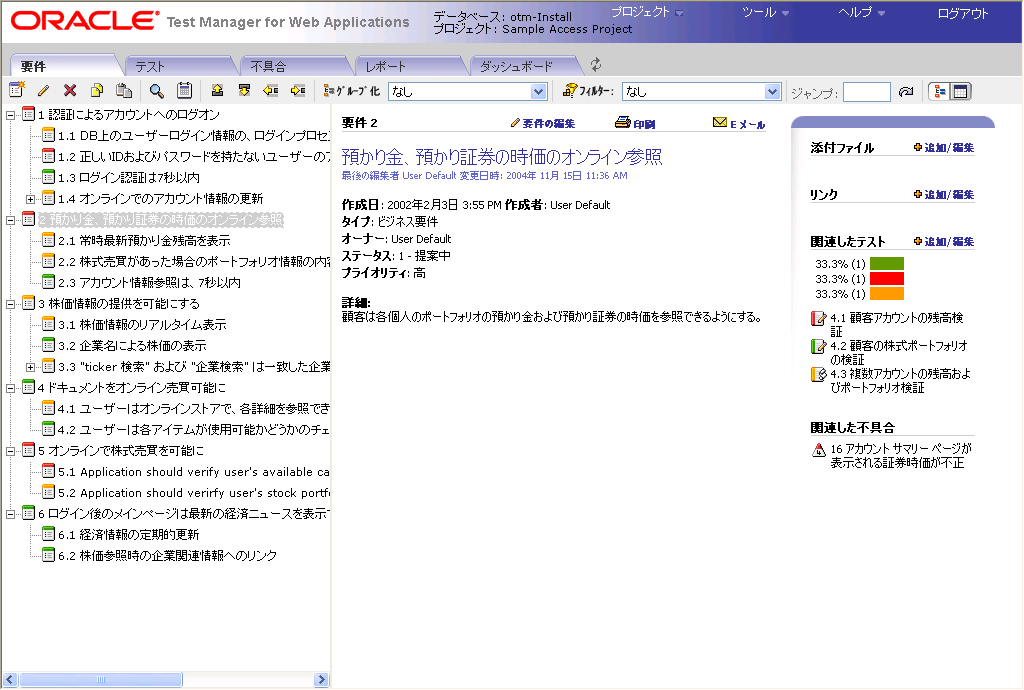The height and width of the screenshot is (690, 1024).
Task: Click the paste clipboard icon
Action: (124, 91)
